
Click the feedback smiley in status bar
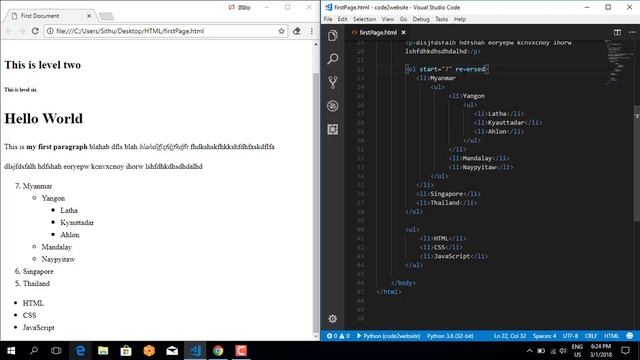pyautogui.click(x=630, y=336)
